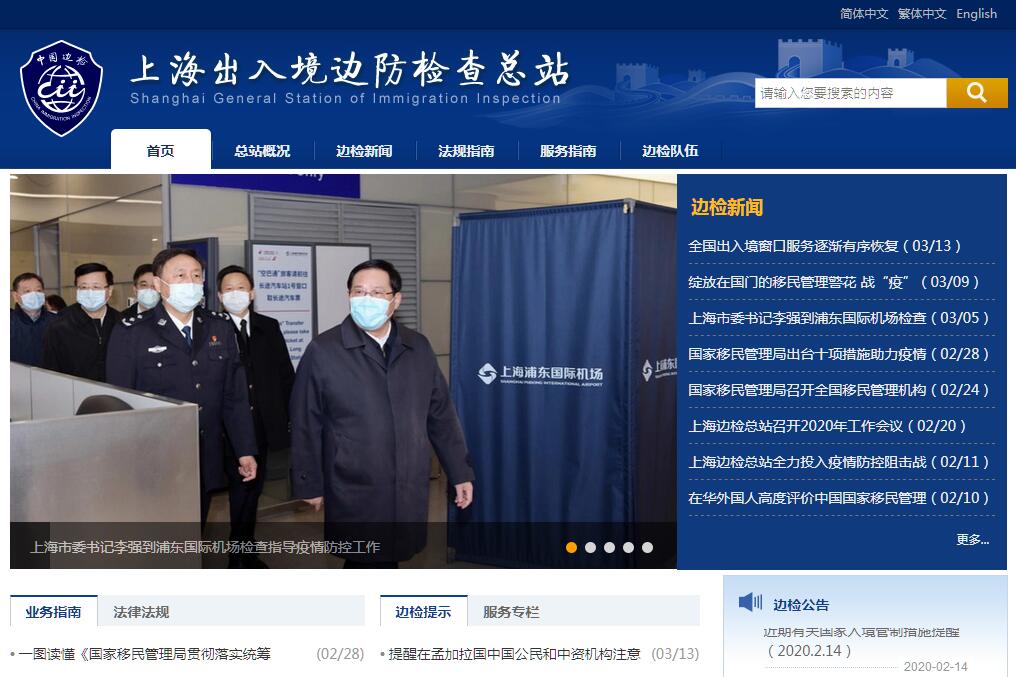The height and width of the screenshot is (677, 1016).
Task: Switch language to English
Action: click(976, 14)
